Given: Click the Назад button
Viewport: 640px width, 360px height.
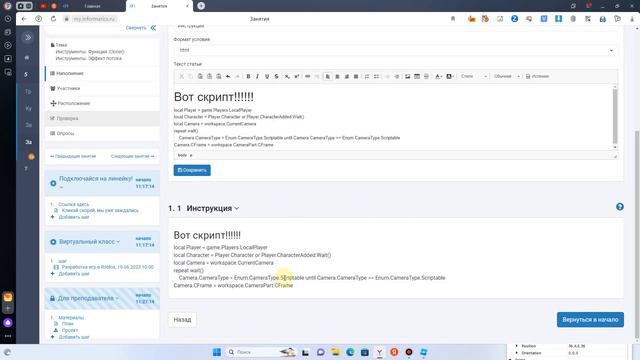Looking at the screenshot, I should point(182,320).
